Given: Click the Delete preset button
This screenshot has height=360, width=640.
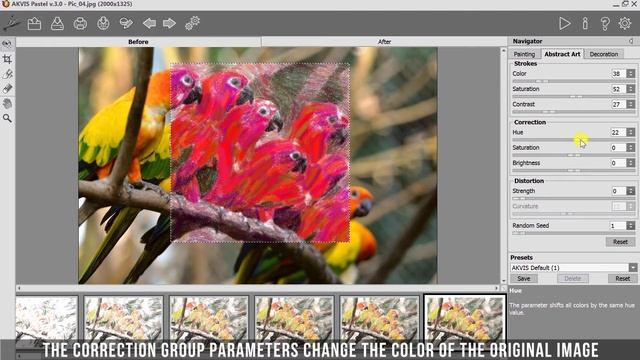Looking at the screenshot, I should click(x=573, y=279).
